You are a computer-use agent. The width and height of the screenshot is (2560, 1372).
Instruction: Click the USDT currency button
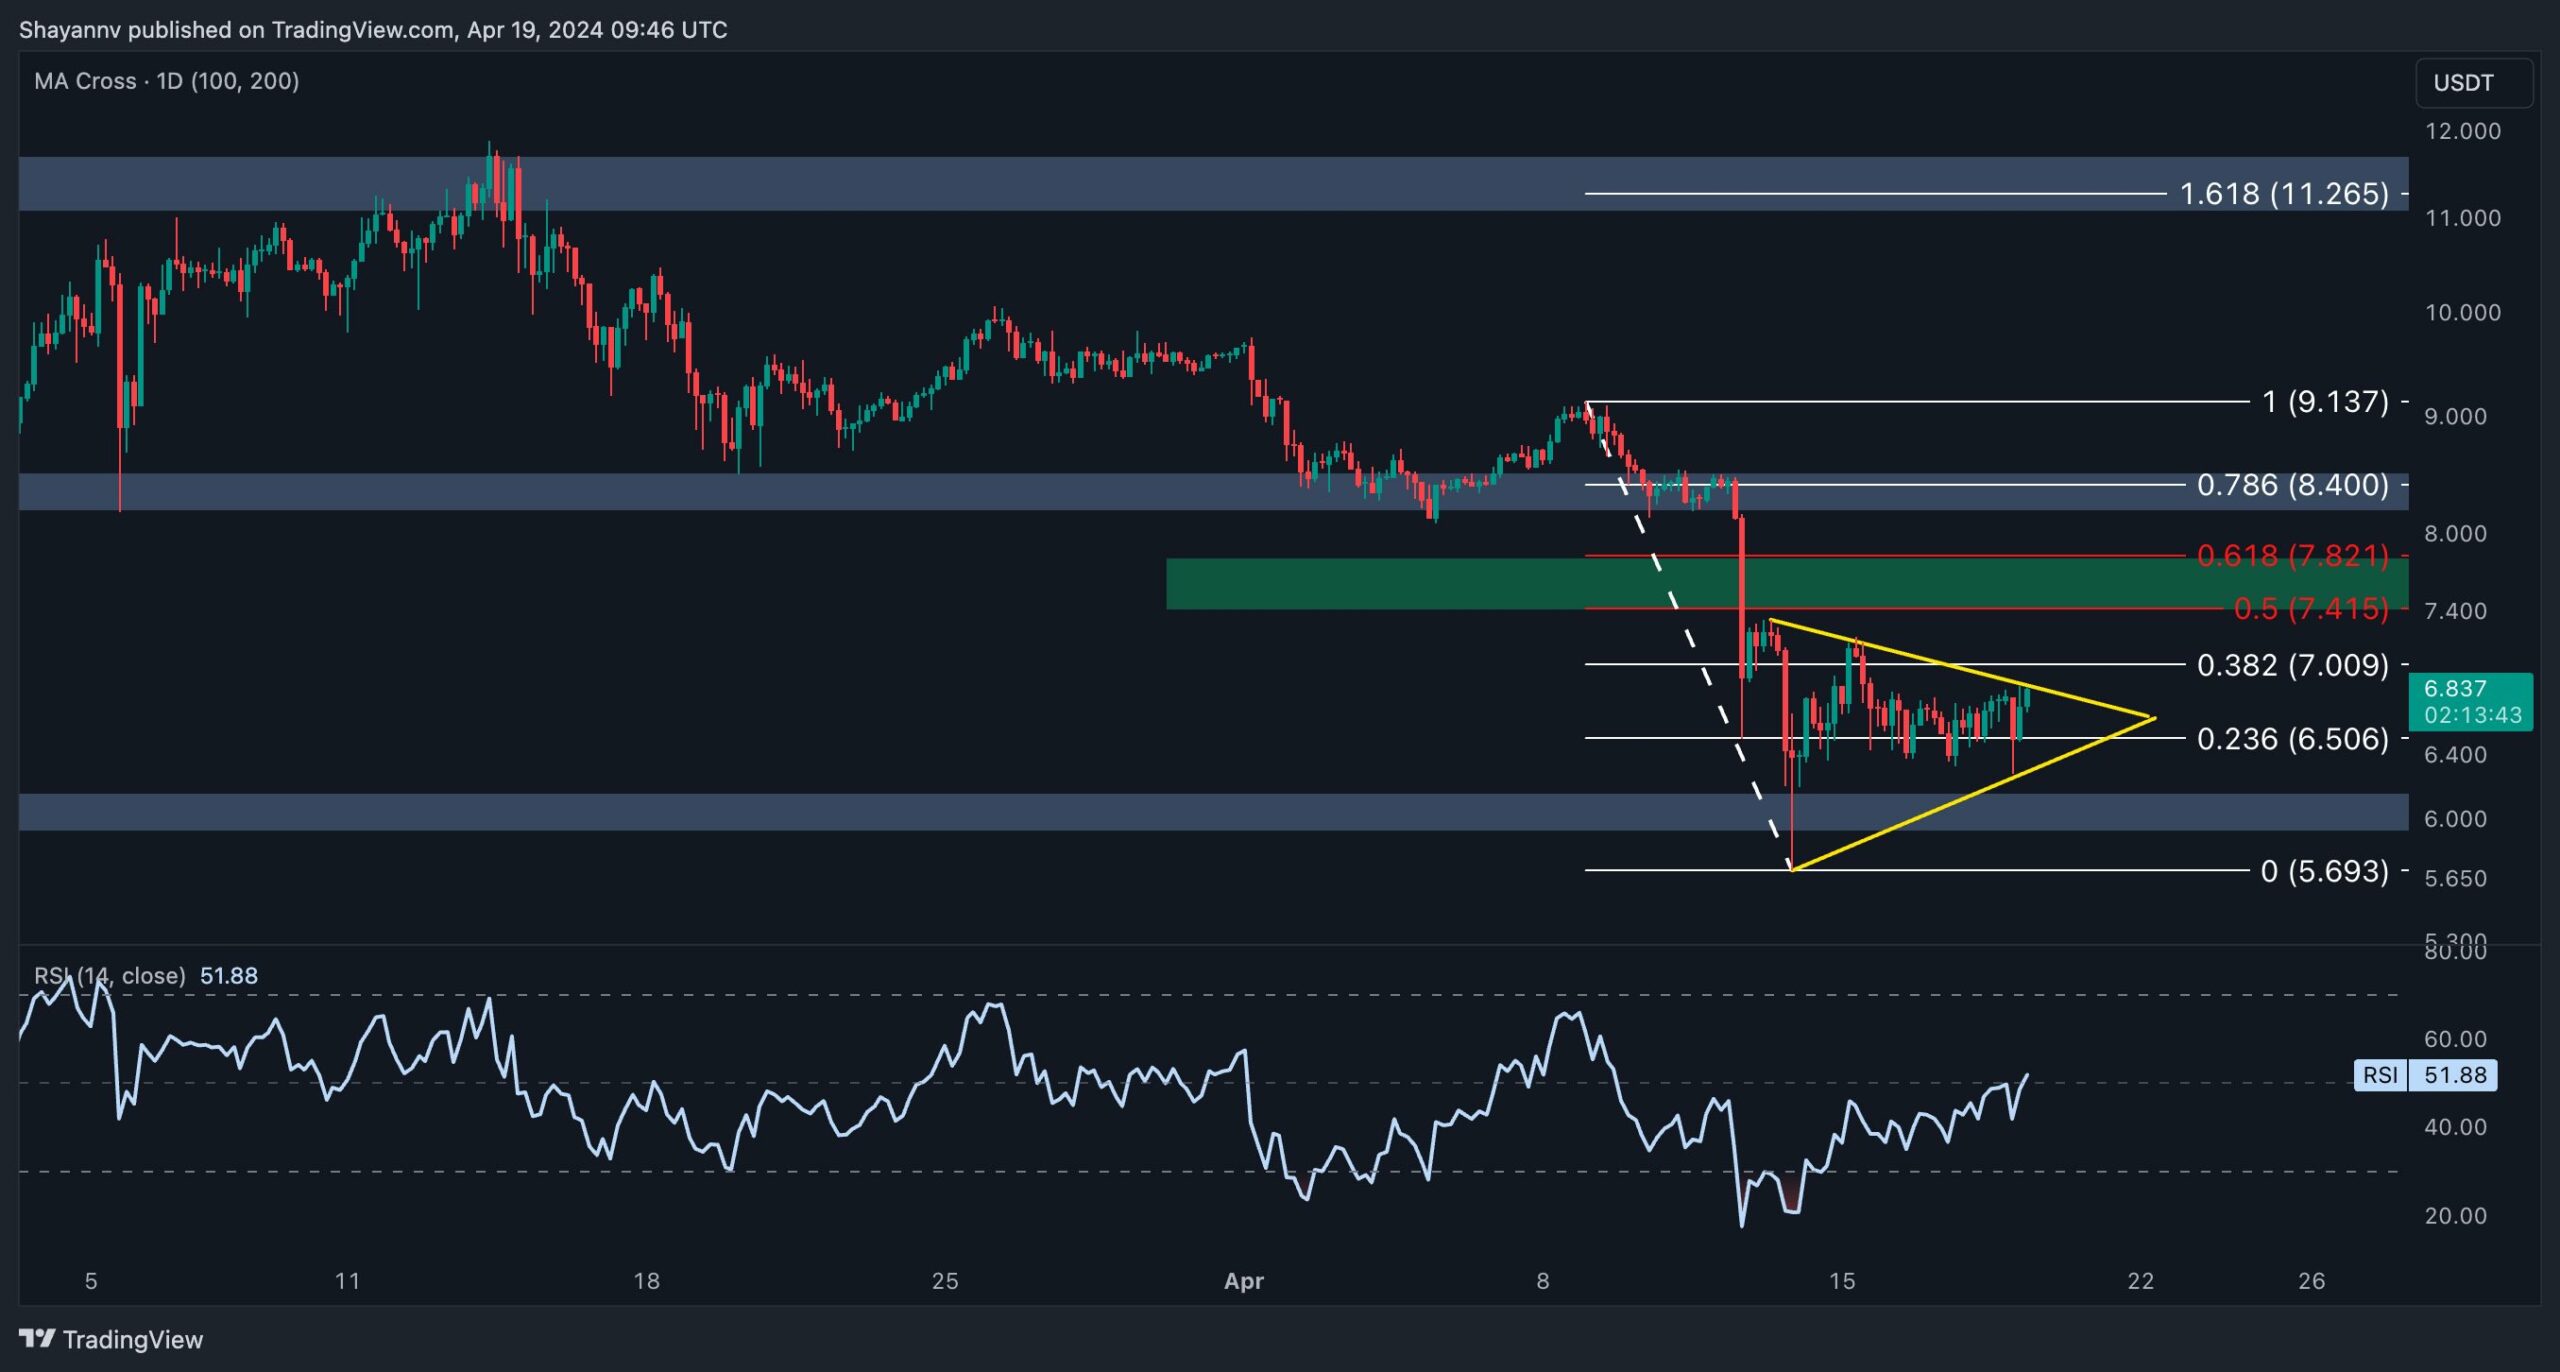(x=2474, y=83)
